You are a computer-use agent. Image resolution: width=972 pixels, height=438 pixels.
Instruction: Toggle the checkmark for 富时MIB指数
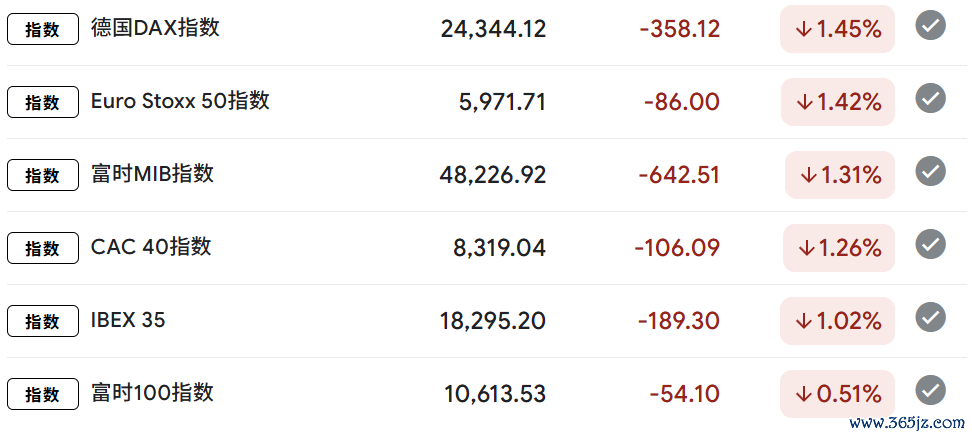930,172
